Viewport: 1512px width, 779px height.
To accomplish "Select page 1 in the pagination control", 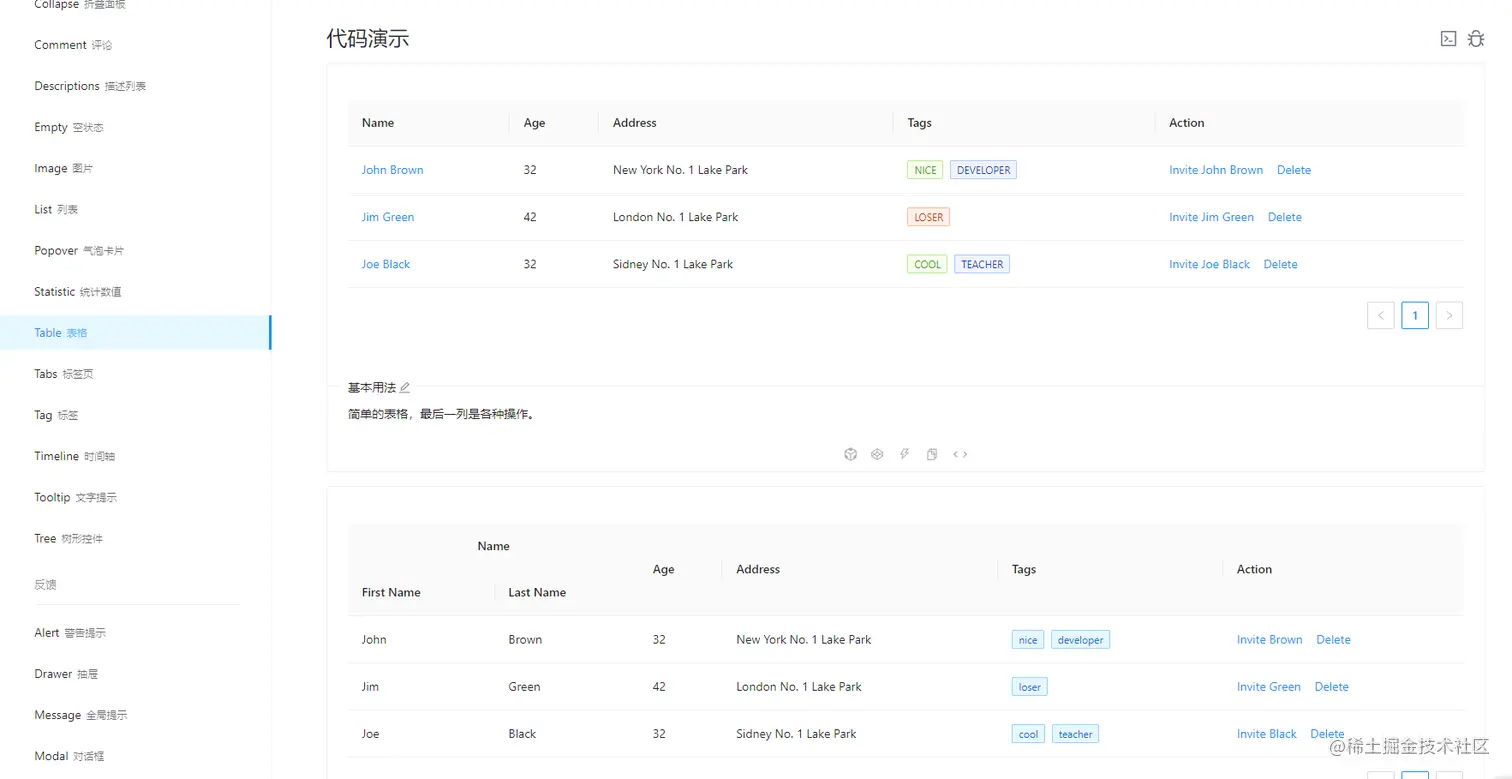I will 1415,315.
